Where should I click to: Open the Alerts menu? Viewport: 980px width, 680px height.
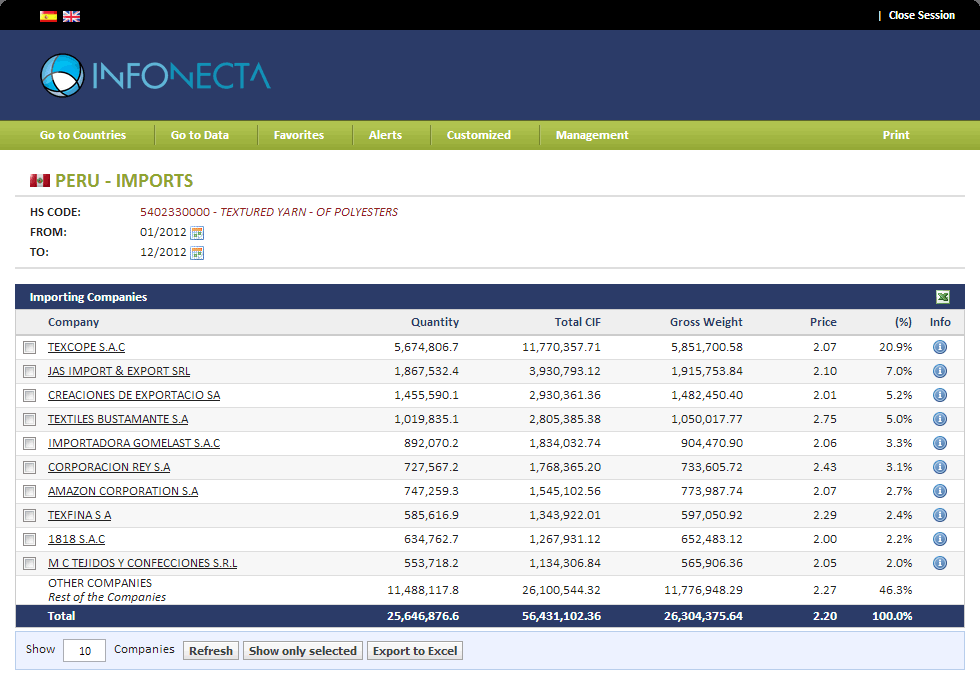pos(385,135)
